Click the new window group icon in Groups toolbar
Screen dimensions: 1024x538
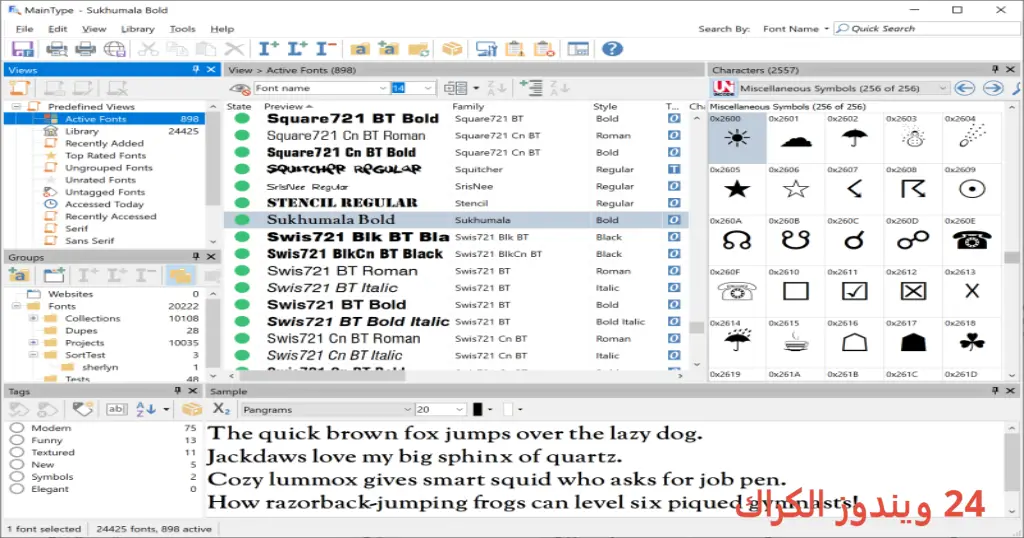tap(54, 276)
